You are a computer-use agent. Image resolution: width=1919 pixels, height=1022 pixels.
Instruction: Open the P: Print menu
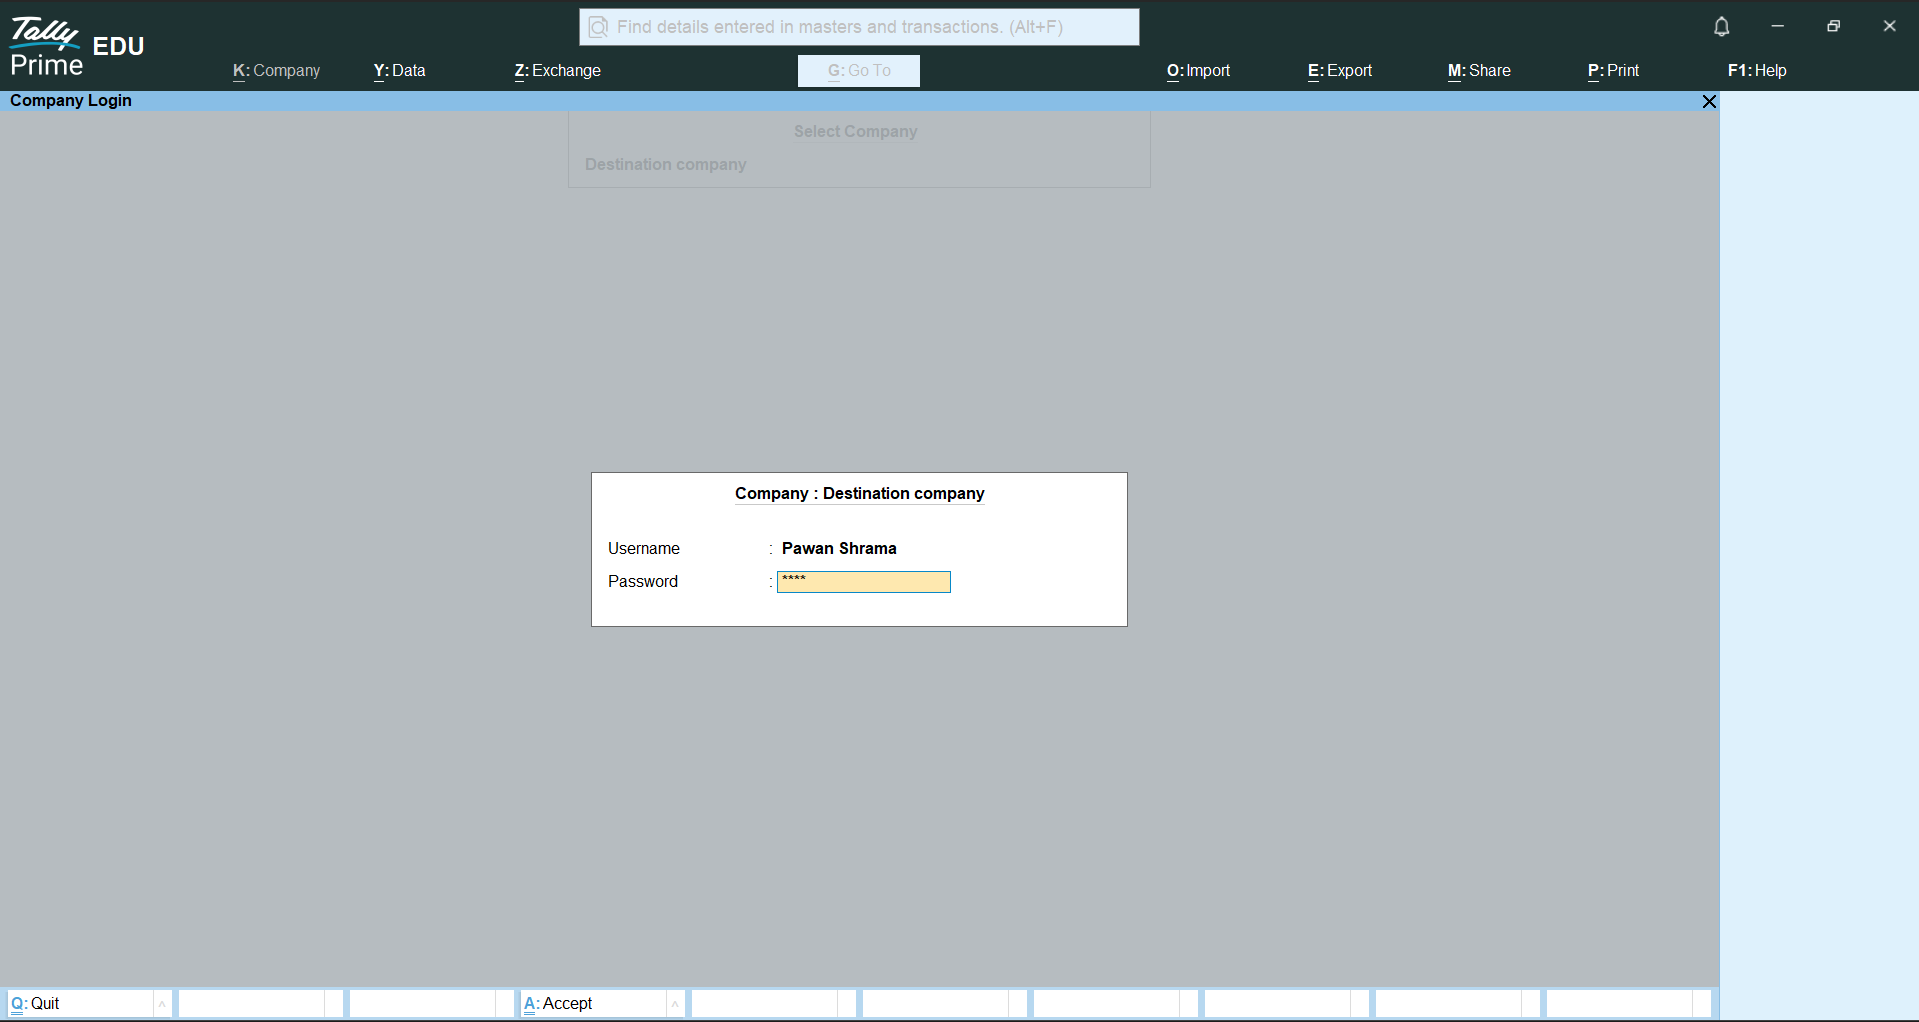coord(1614,71)
